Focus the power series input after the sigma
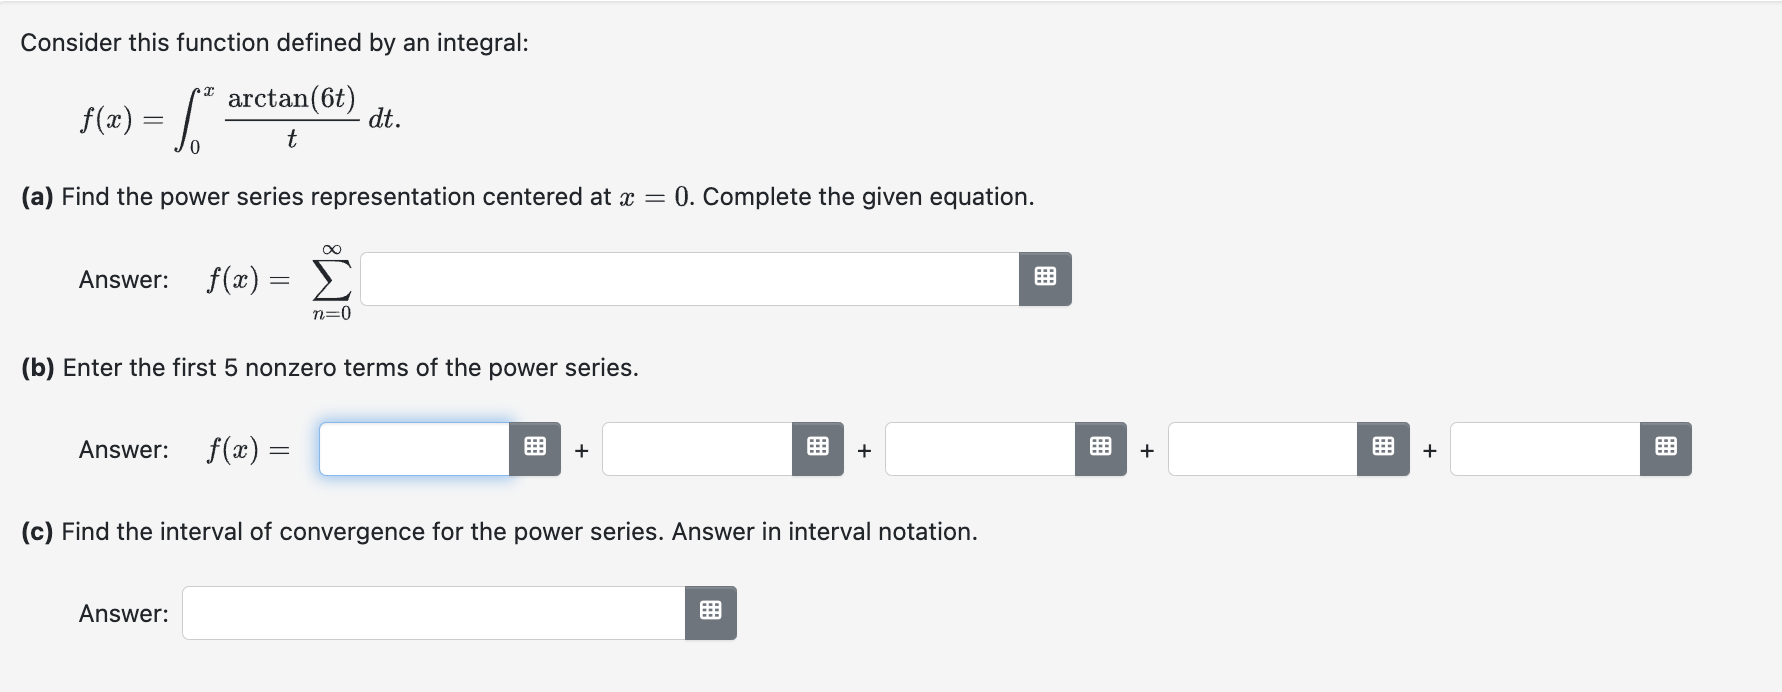 [x=690, y=278]
